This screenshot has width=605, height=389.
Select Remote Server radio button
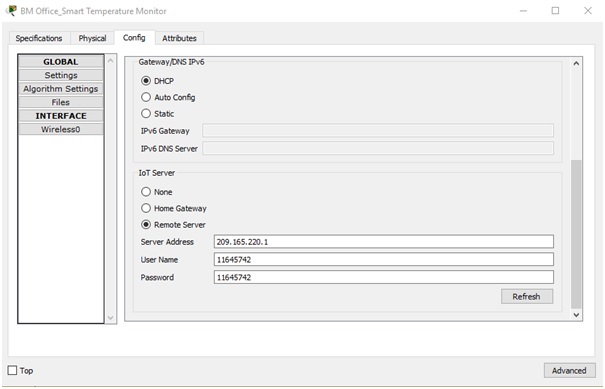146,225
